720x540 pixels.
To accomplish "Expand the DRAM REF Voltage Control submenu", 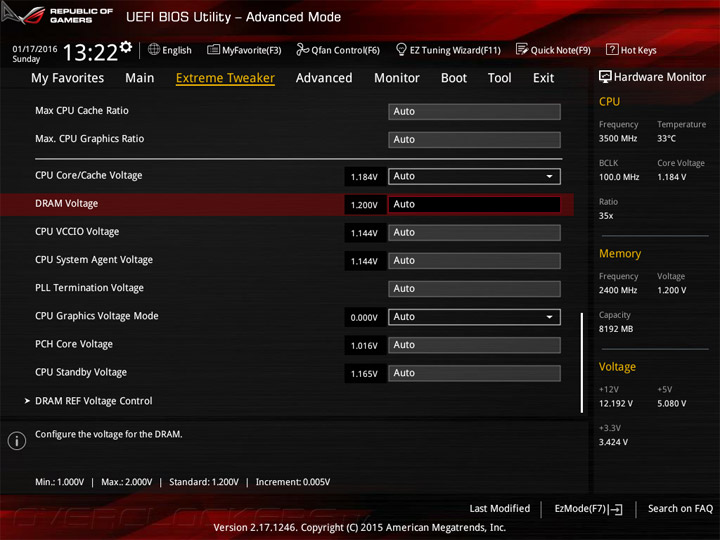I will pos(94,401).
